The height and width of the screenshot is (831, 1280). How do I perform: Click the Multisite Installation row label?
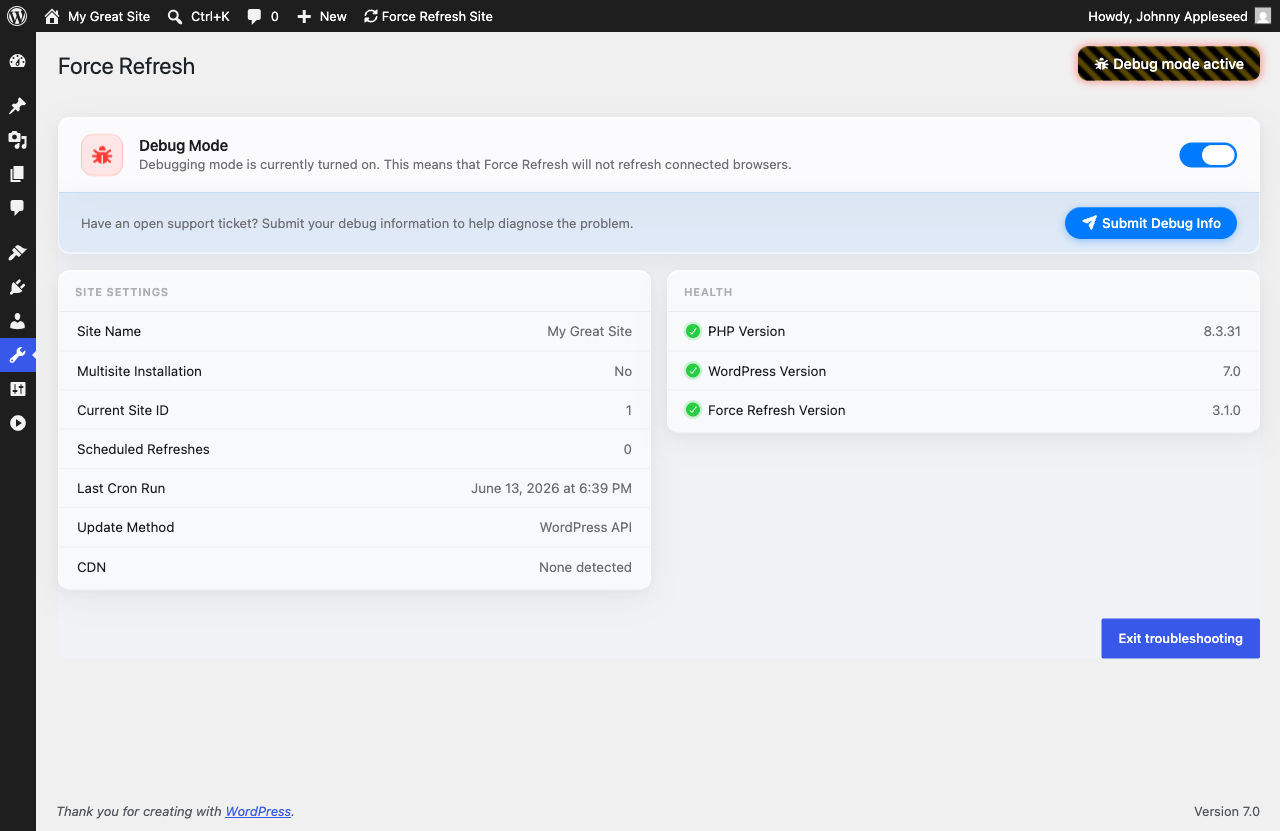[x=139, y=371]
